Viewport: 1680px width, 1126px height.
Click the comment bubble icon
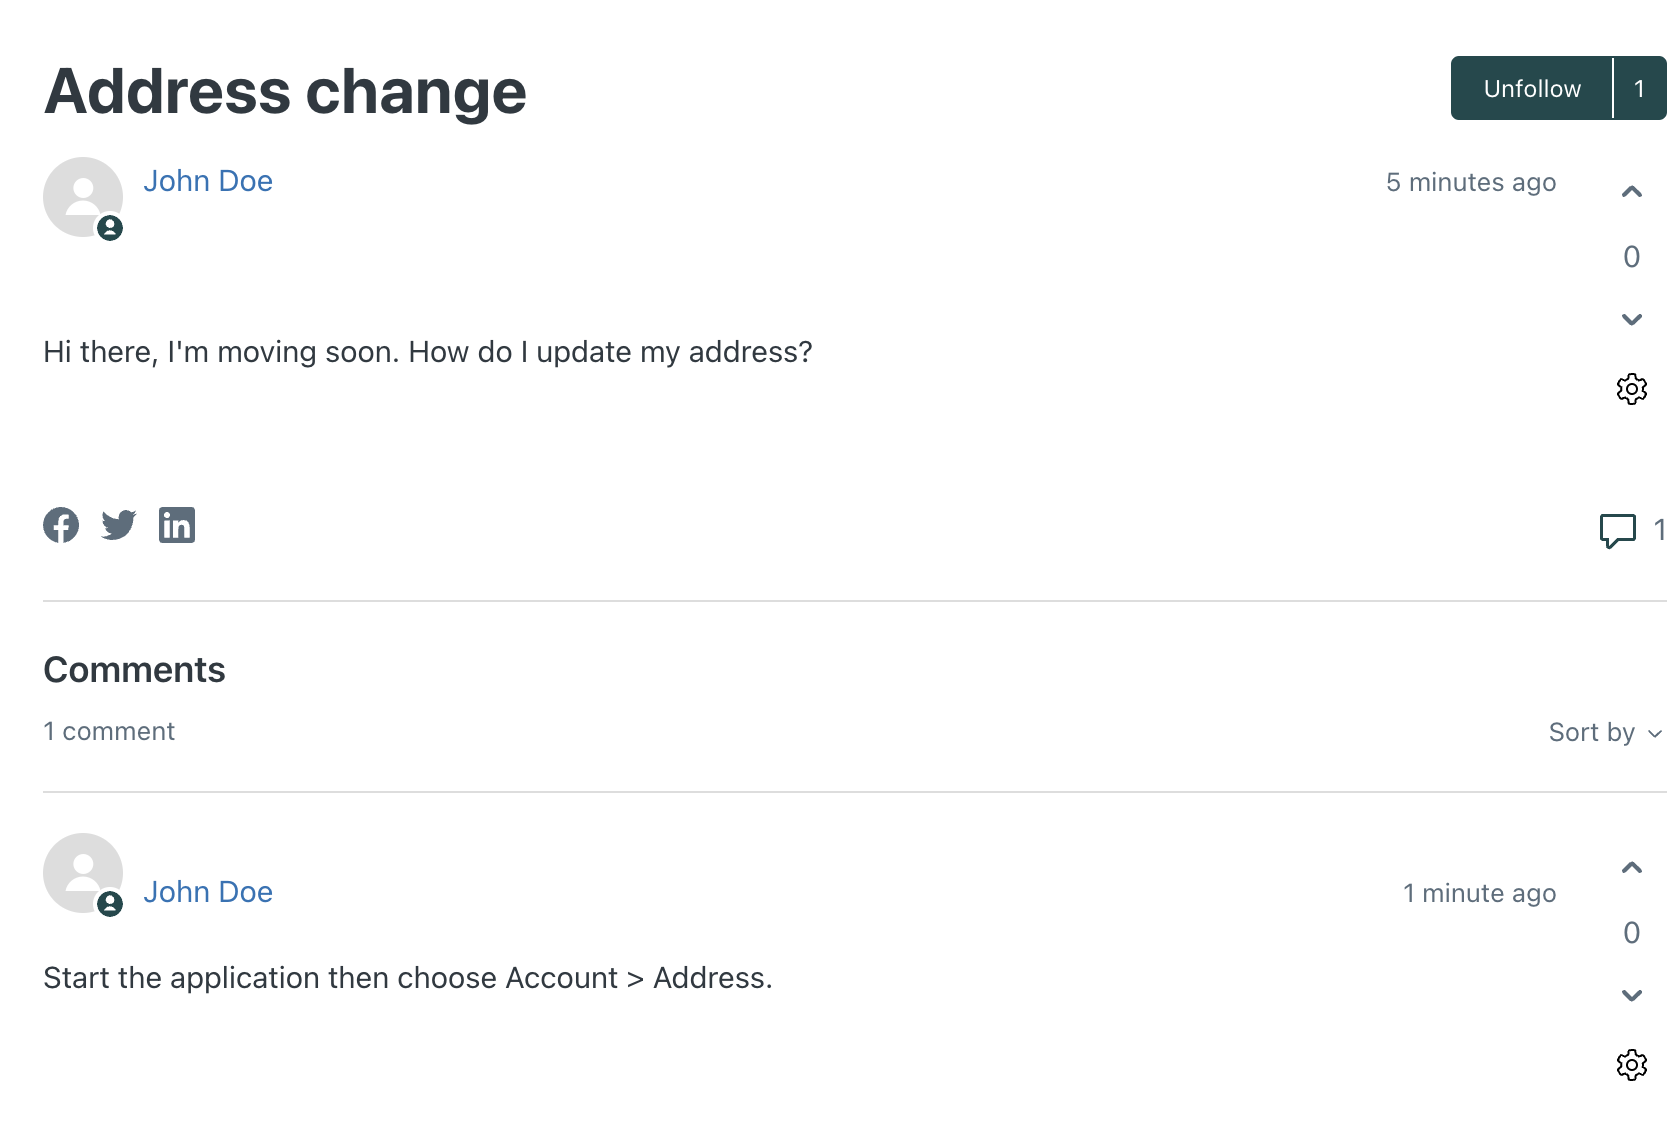coord(1618,531)
